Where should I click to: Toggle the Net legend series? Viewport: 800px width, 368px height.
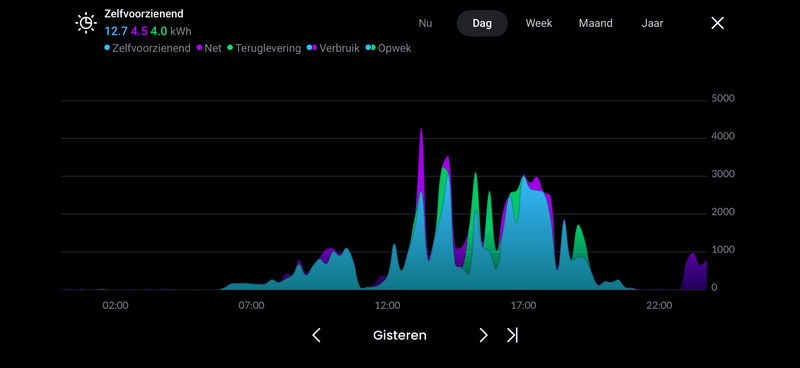[209, 48]
